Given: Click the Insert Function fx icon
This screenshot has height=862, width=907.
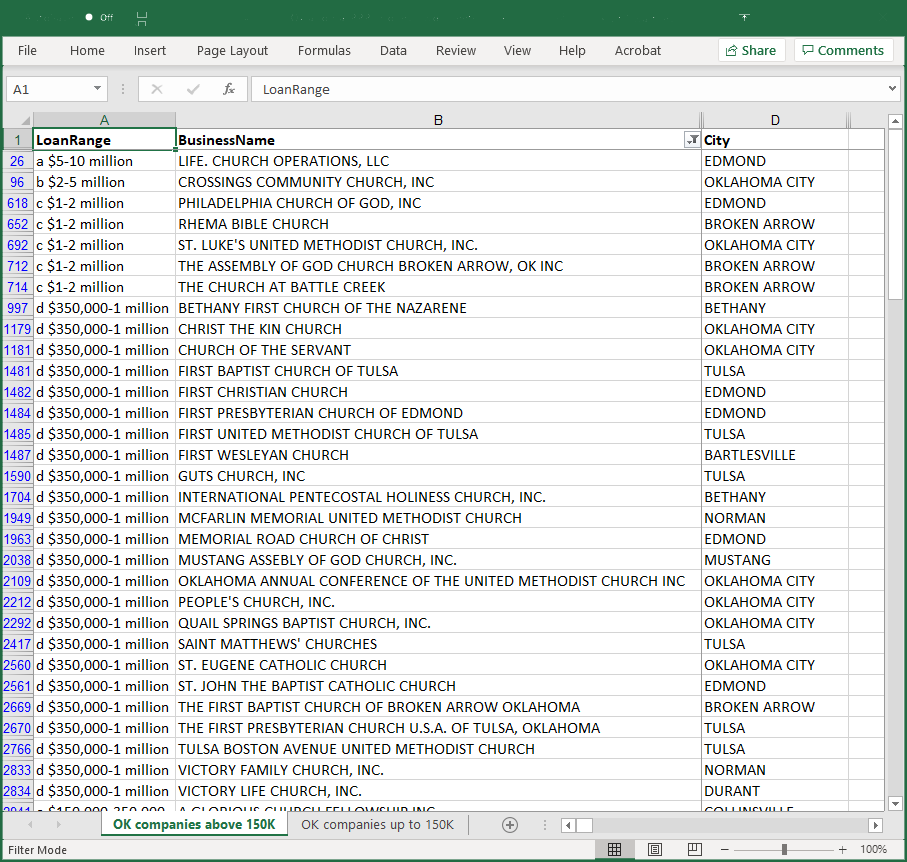Looking at the screenshot, I should [x=229, y=89].
